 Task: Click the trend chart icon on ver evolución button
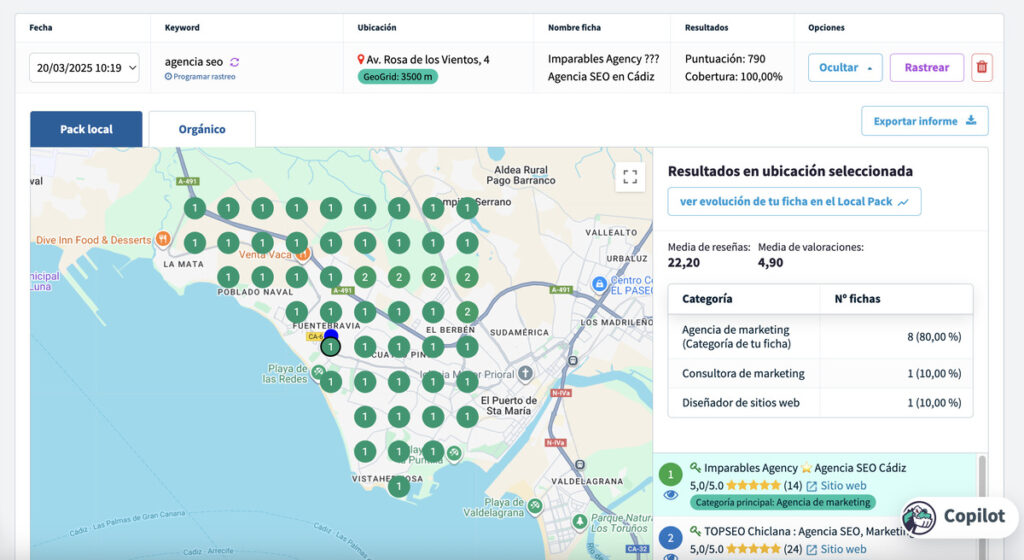click(903, 202)
